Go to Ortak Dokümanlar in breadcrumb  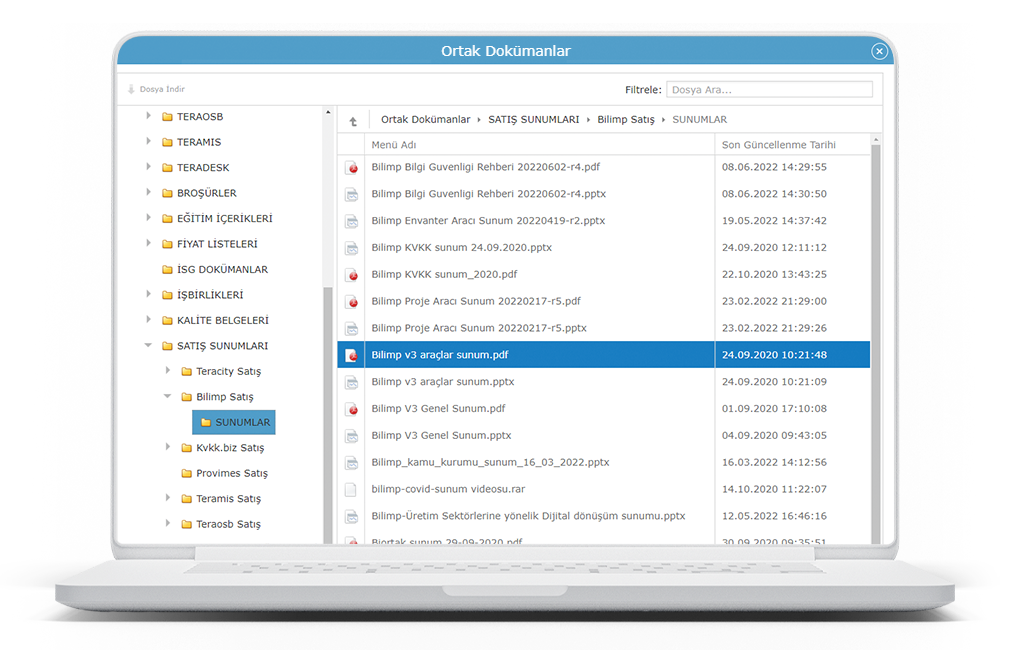425,119
